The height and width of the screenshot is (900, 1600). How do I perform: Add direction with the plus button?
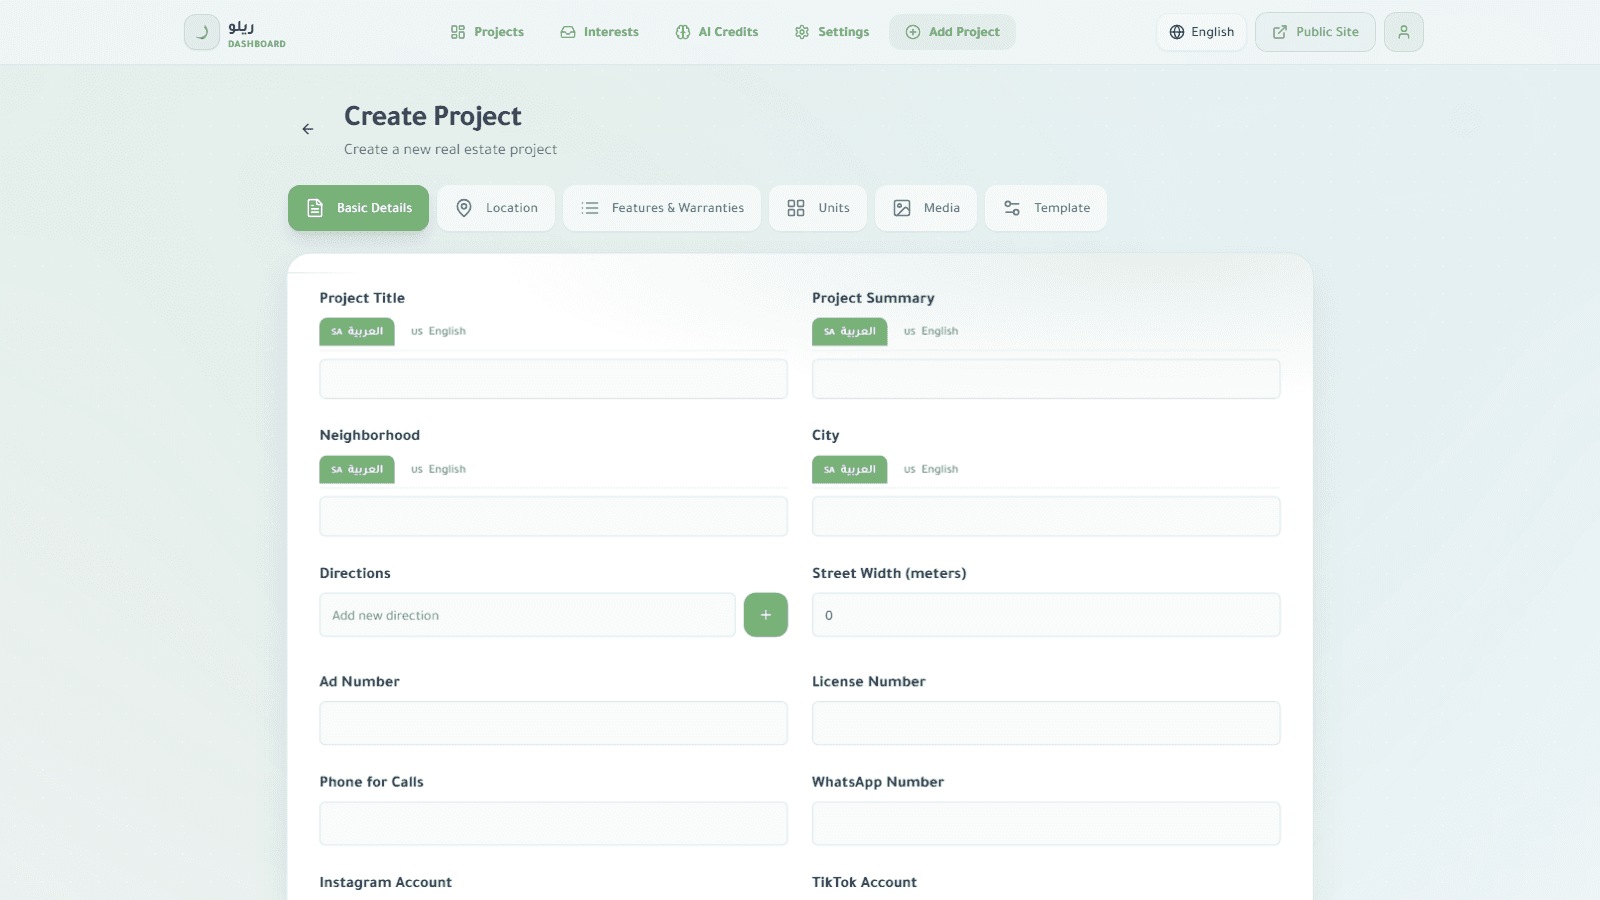(766, 615)
